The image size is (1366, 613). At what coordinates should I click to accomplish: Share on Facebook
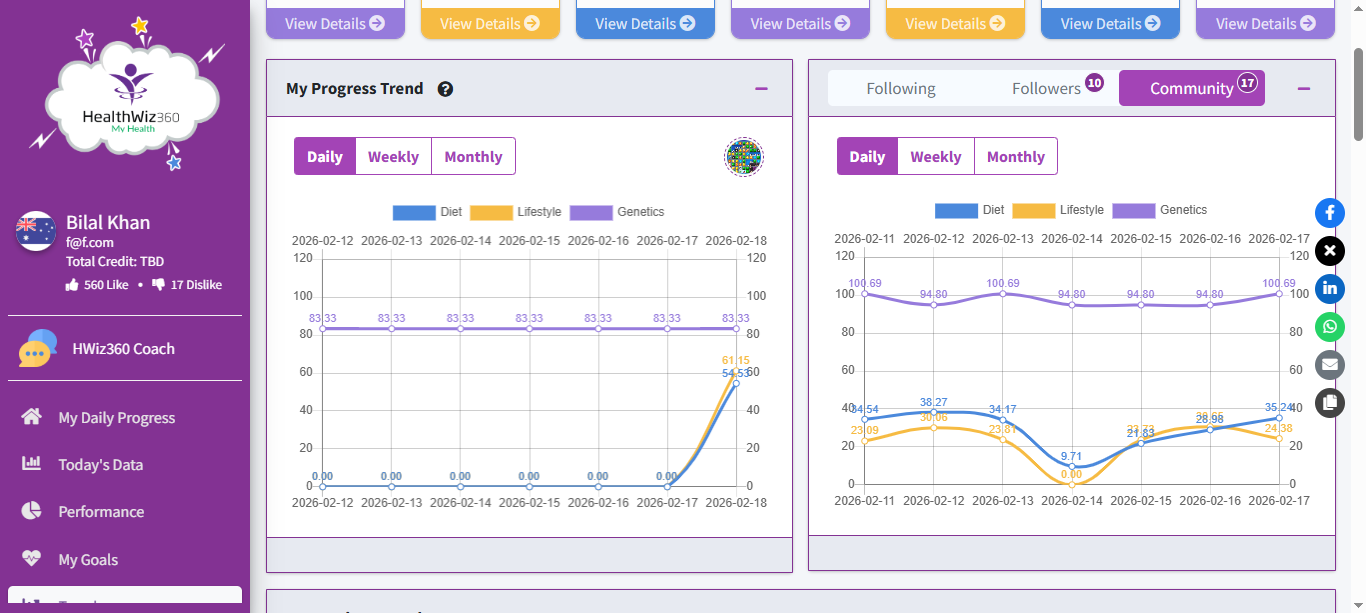pos(1330,212)
